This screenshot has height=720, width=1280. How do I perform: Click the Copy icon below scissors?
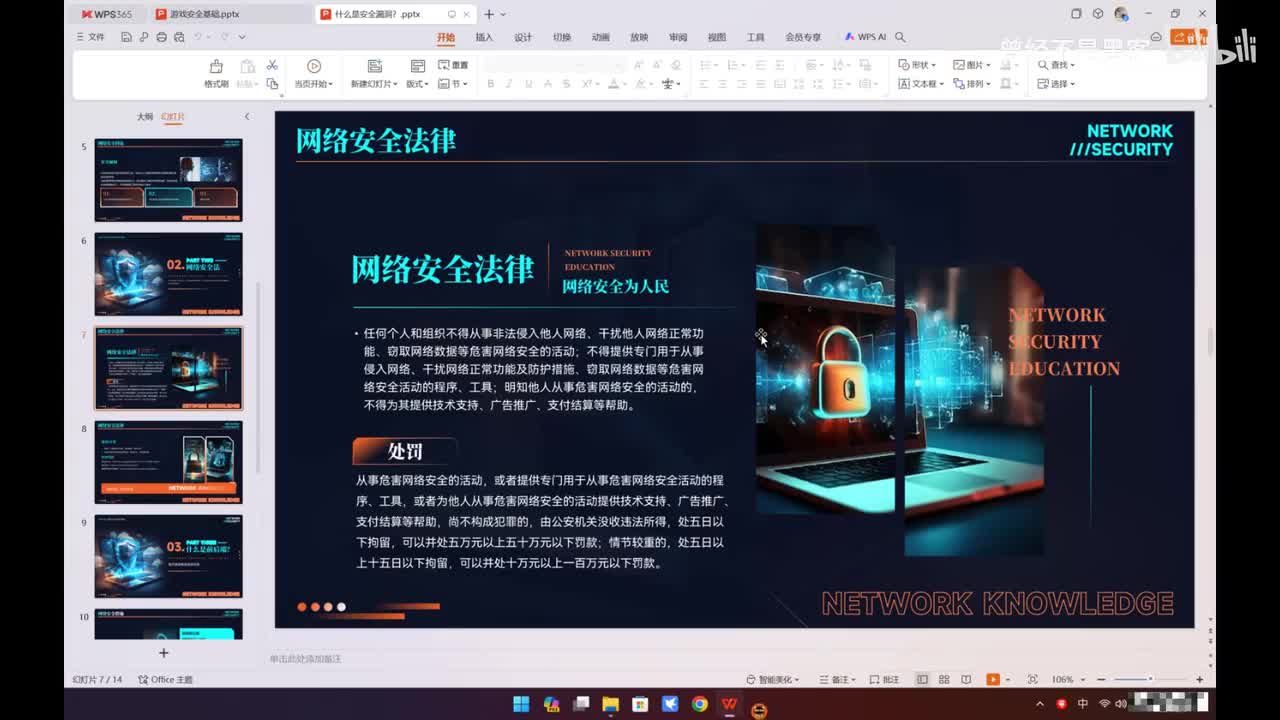271,84
